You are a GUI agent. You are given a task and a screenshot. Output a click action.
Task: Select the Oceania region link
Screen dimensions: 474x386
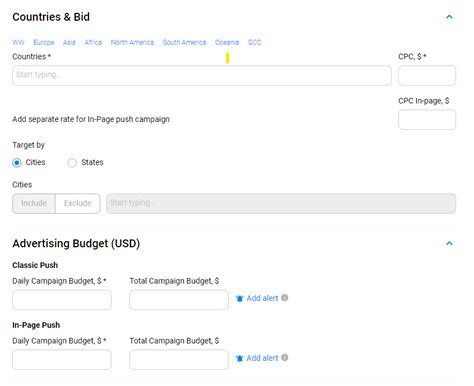(227, 42)
